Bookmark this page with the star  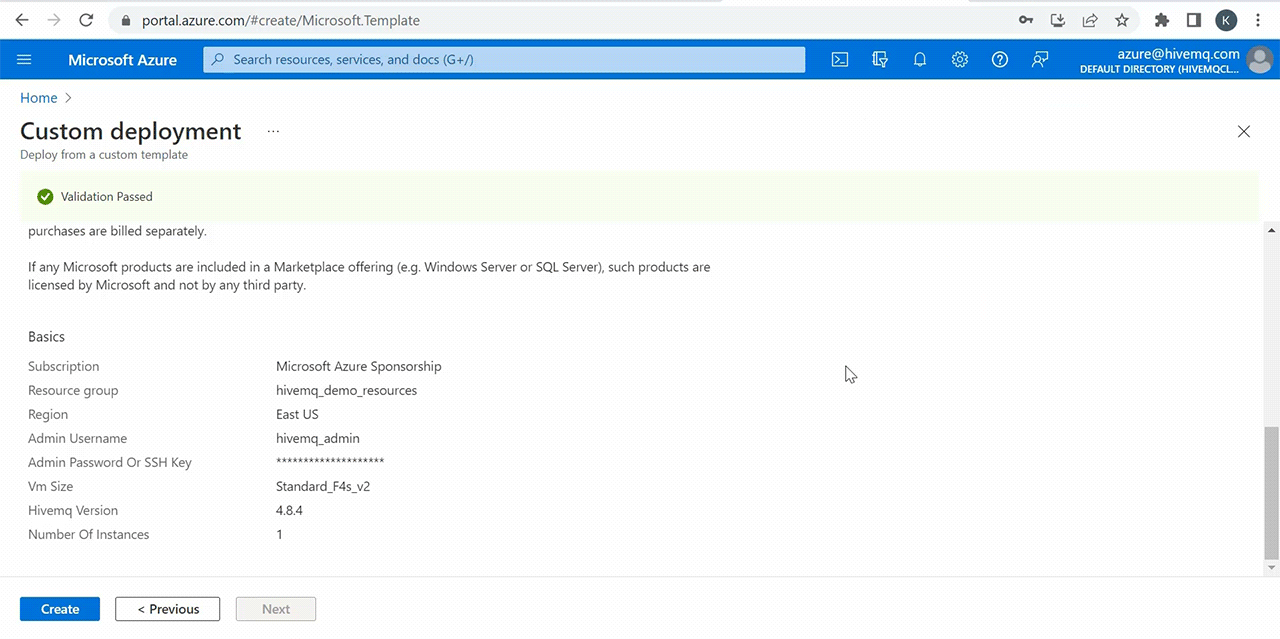click(x=1122, y=20)
